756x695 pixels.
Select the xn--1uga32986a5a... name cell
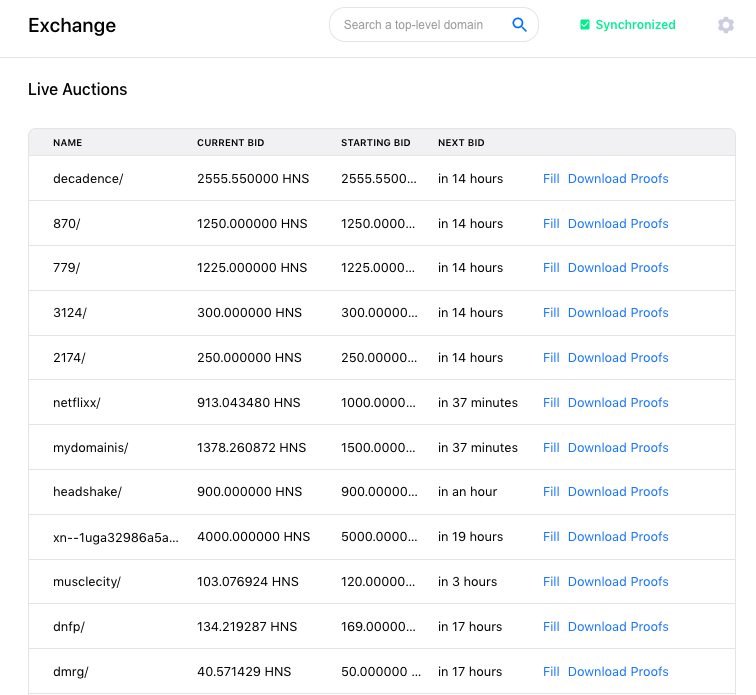point(116,537)
